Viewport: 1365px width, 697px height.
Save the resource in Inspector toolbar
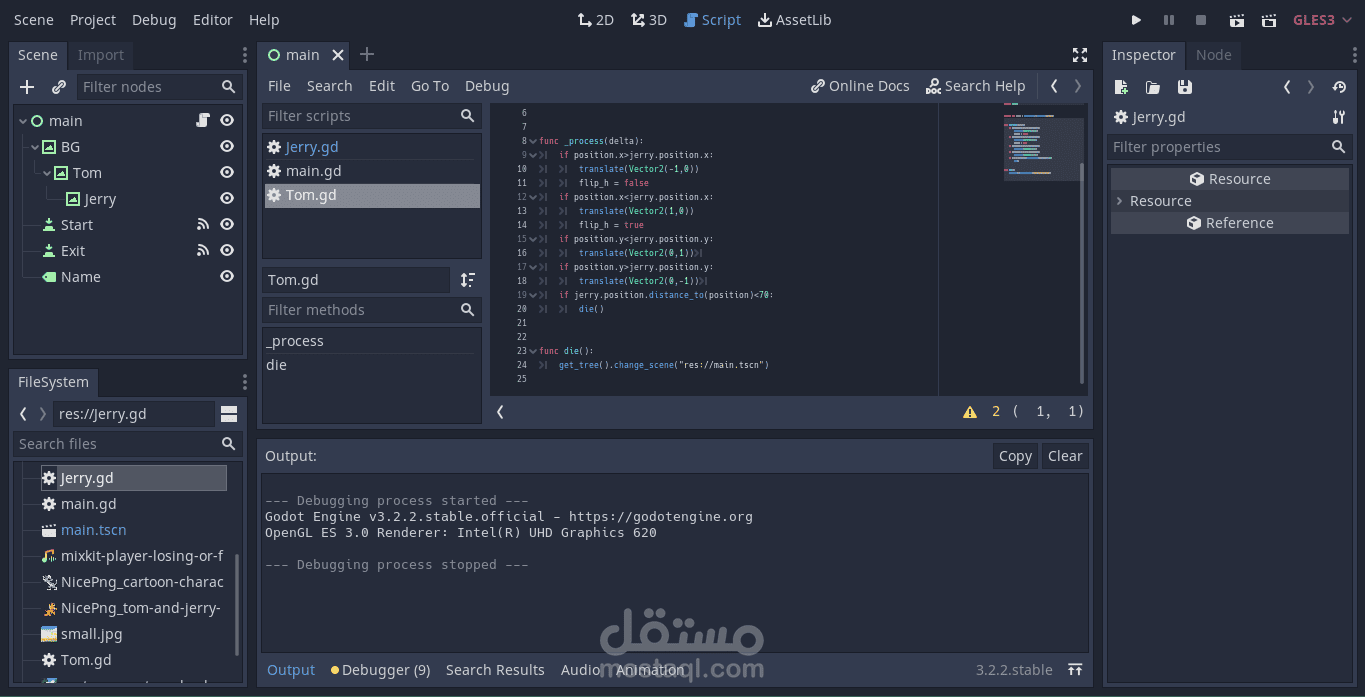(1185, 87)
